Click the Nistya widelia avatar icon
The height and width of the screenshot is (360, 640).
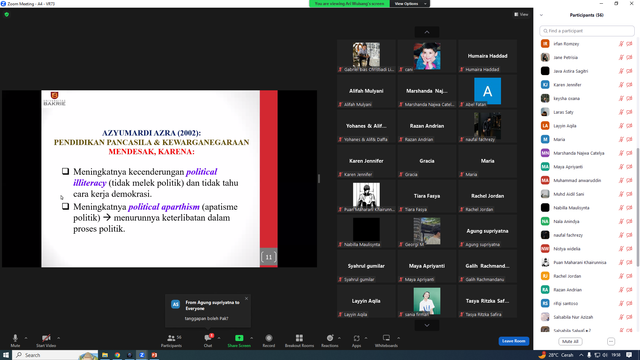pyautogui.click(x=545, y=249)
